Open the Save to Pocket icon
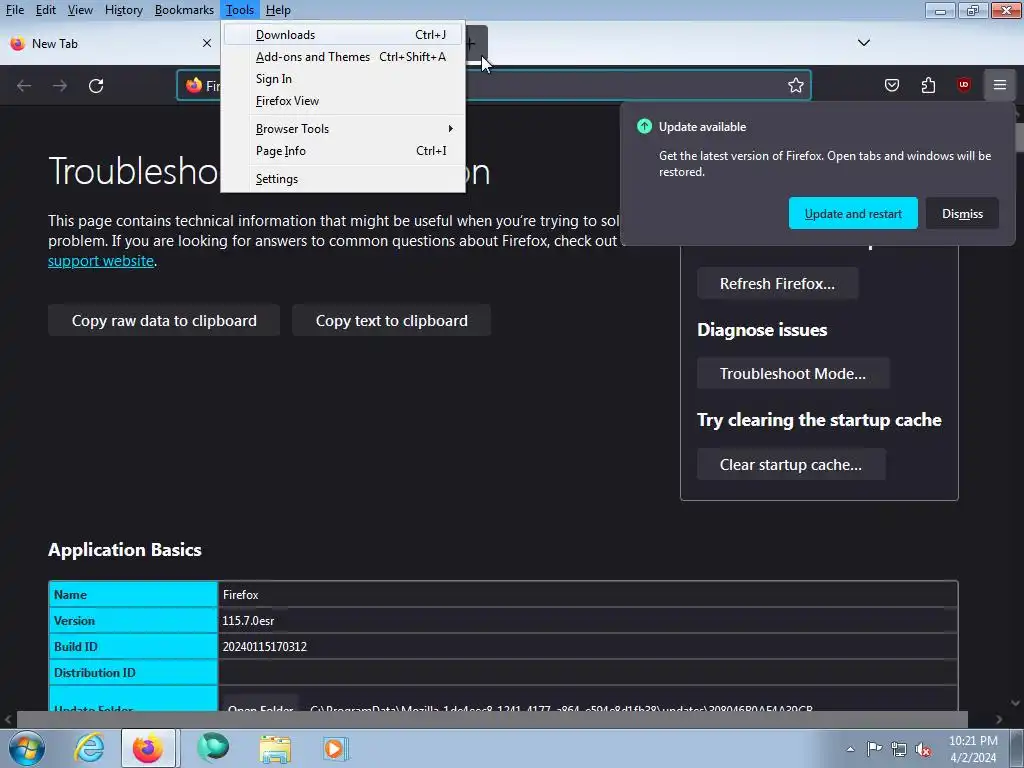1024x768 pixels. pyautogui.click(x=891, y=86)
